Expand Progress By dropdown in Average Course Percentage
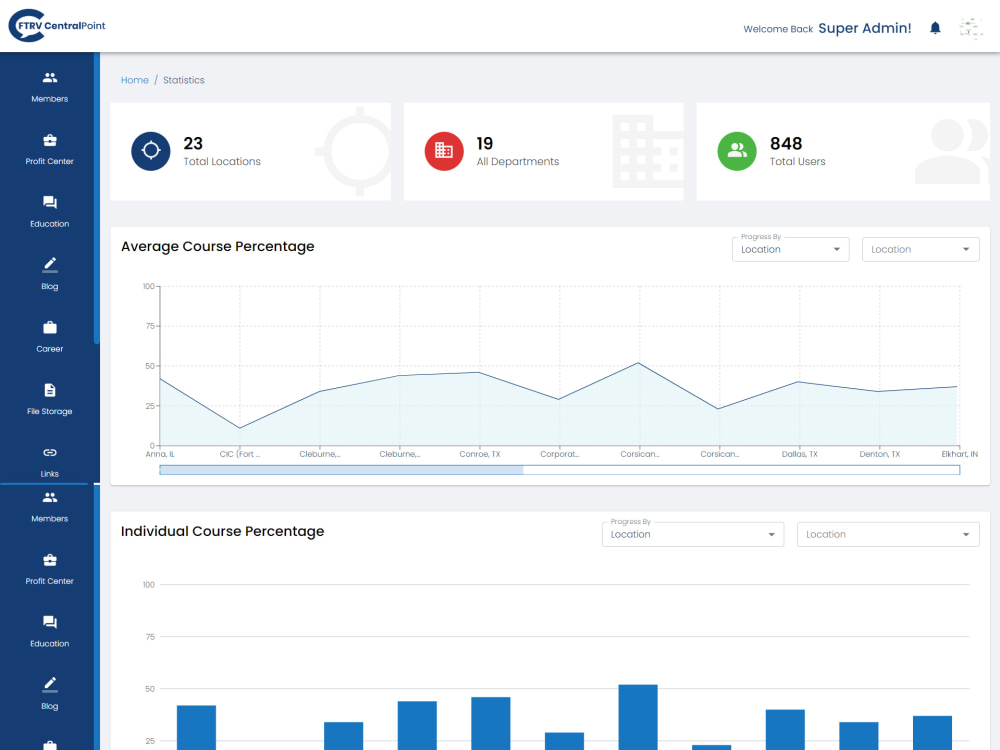This screenshot has width=1000, height=750. (x=790, y=249)
